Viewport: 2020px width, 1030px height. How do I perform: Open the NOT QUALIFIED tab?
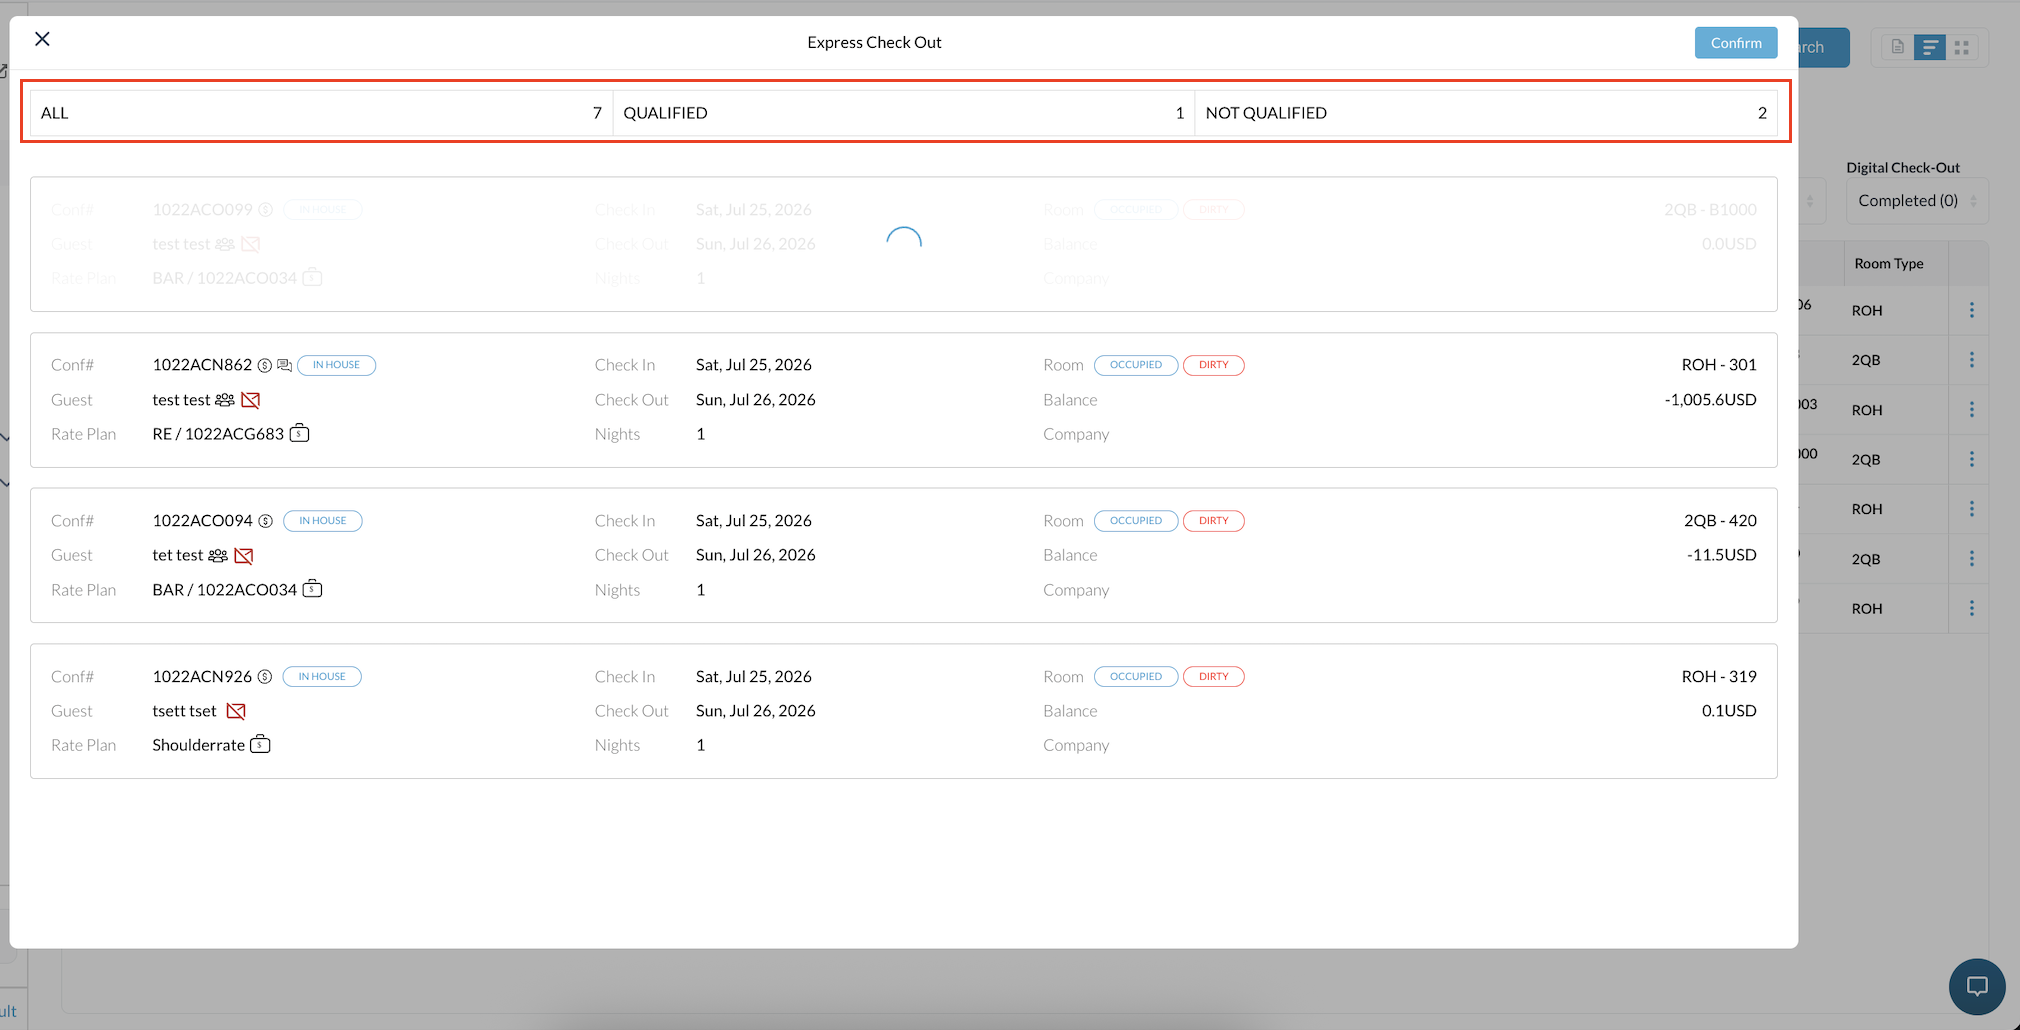point(1485,113)
